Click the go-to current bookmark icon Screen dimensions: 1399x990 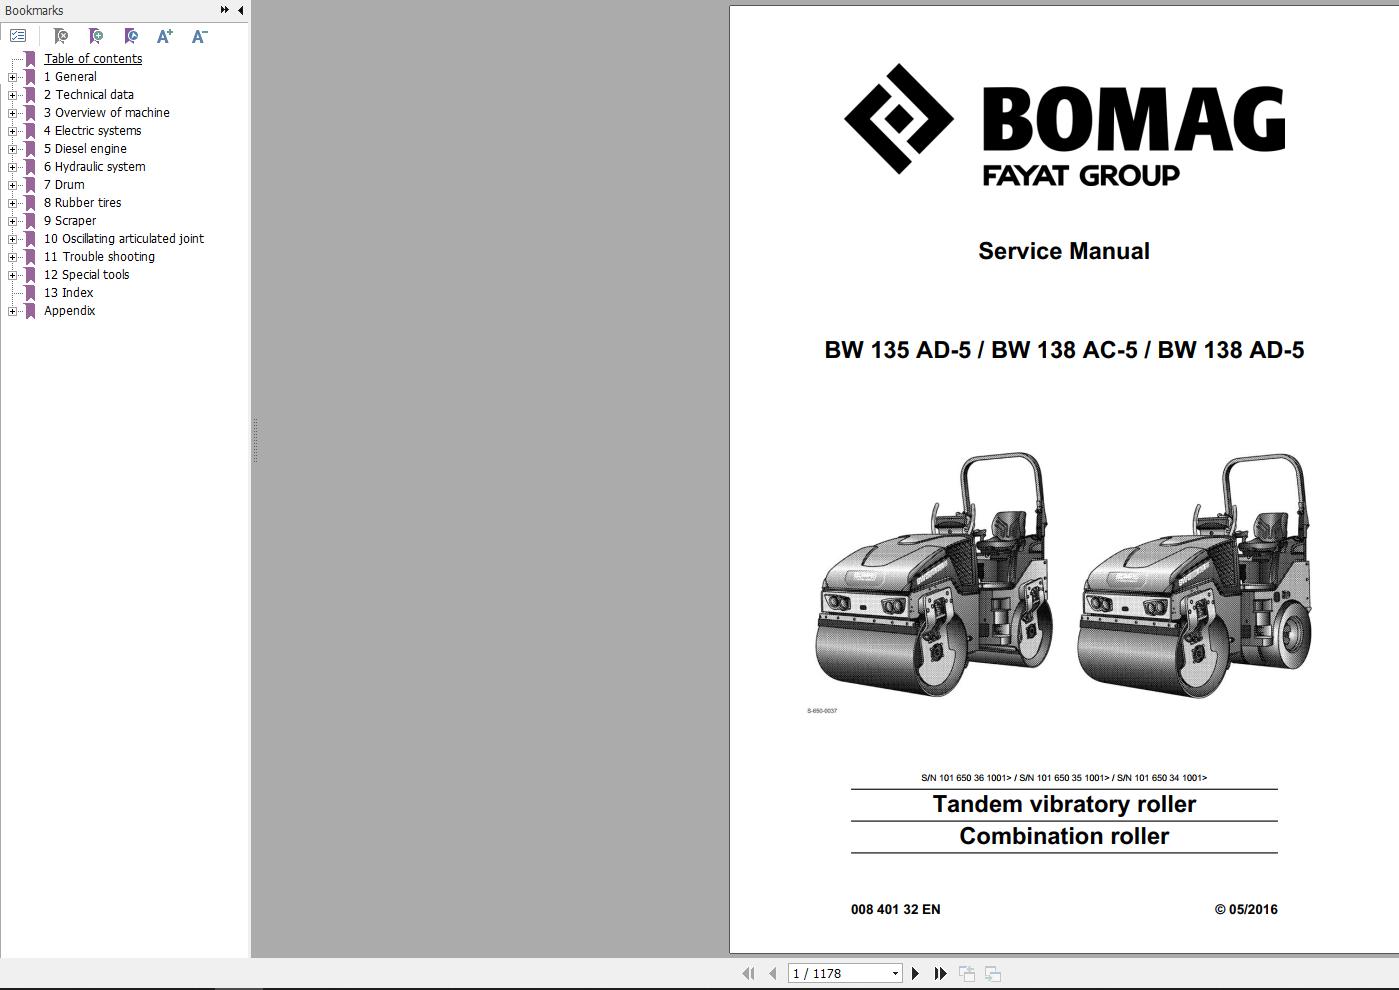(130, 36)
